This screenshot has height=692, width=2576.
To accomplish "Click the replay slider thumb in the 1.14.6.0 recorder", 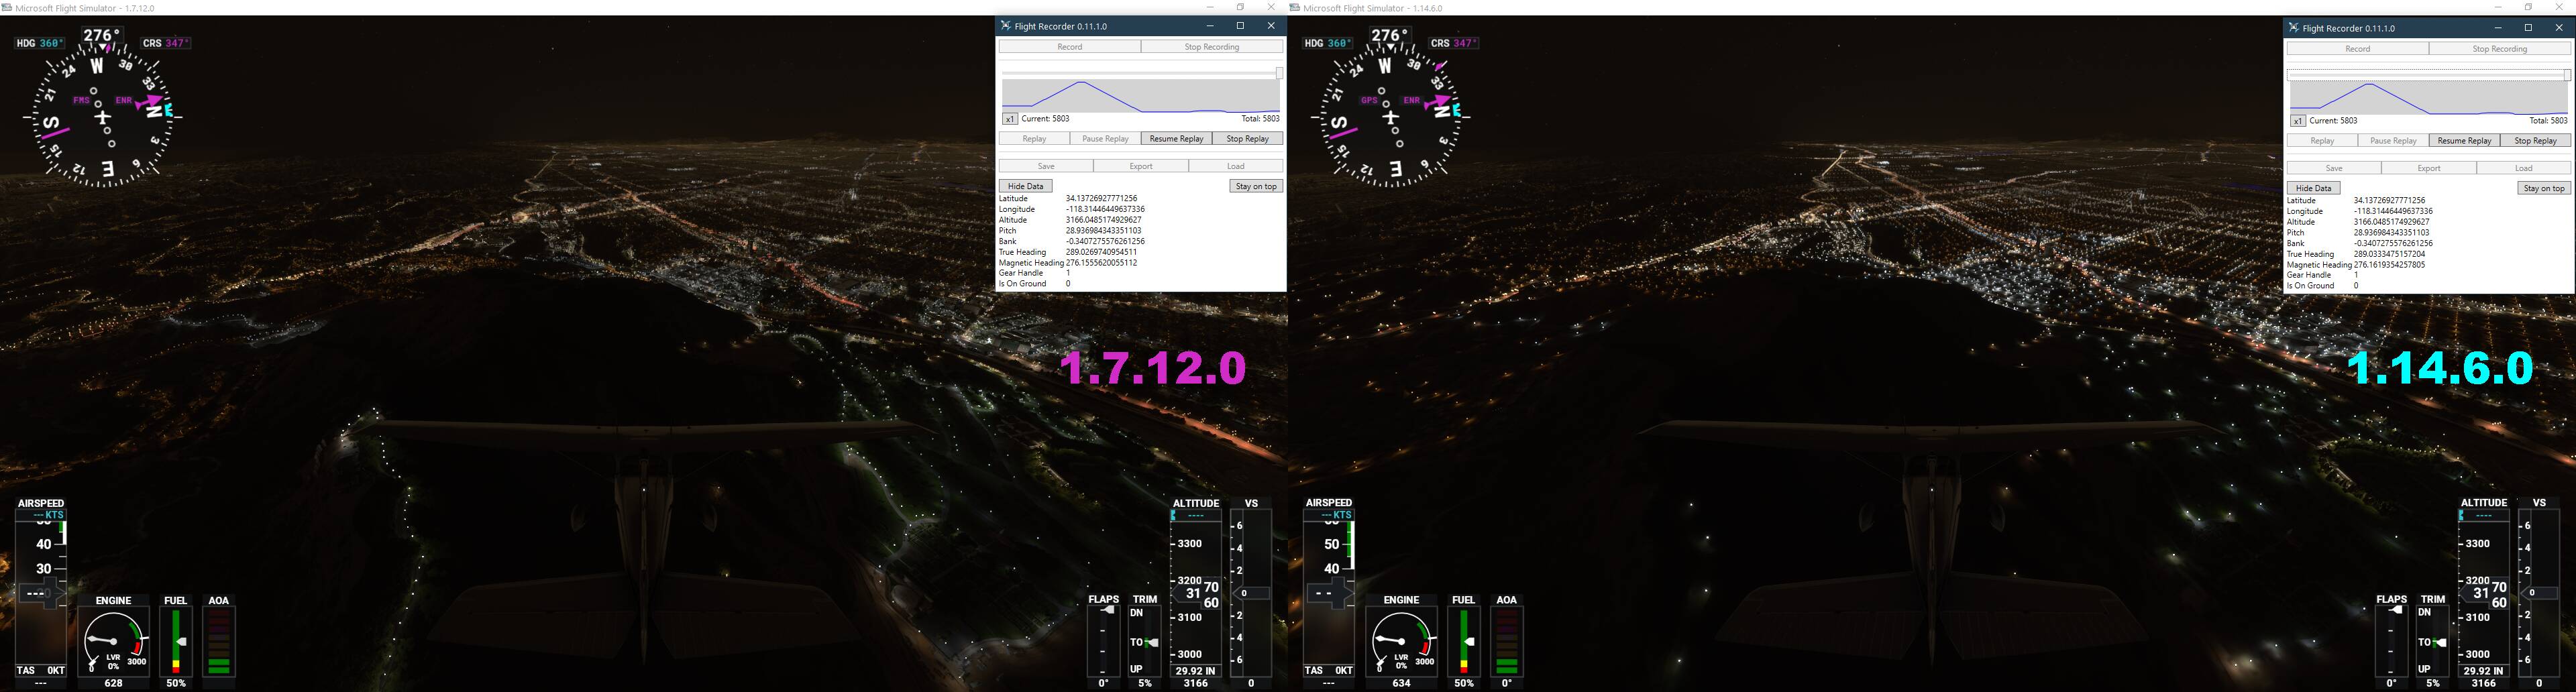I will (2567, 75).
